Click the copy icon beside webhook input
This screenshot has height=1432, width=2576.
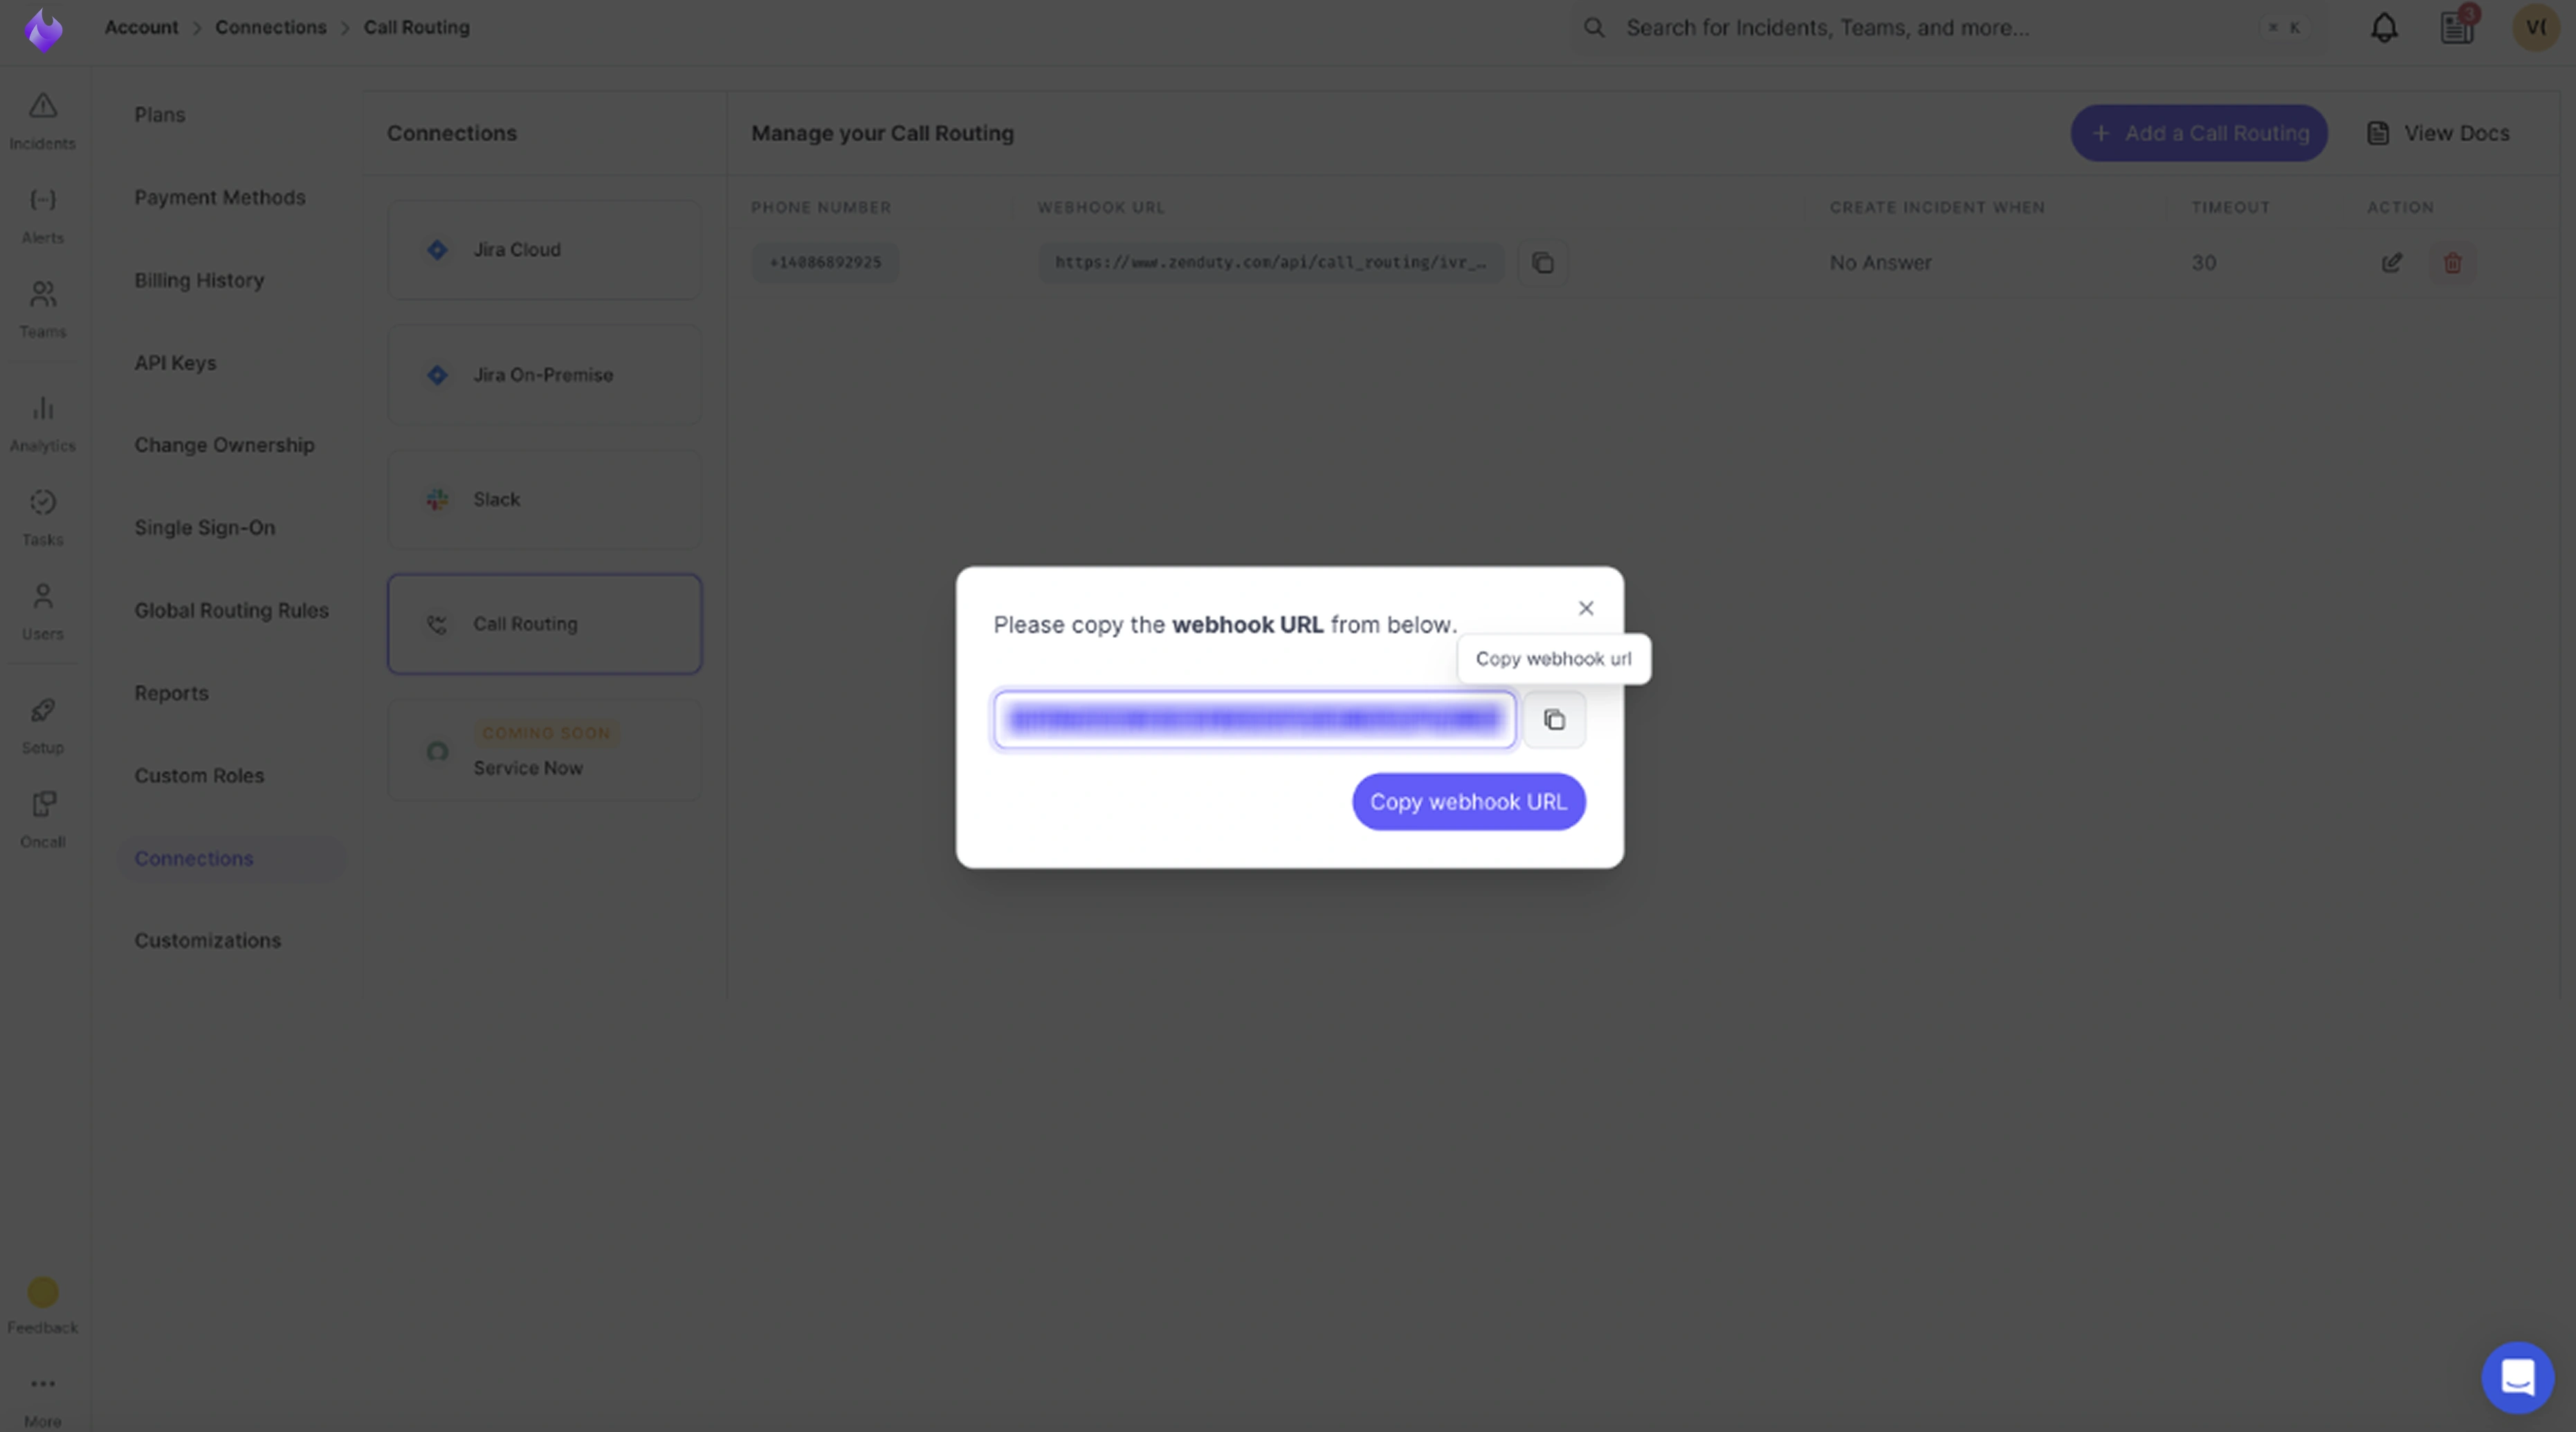tap(1554, 719)
